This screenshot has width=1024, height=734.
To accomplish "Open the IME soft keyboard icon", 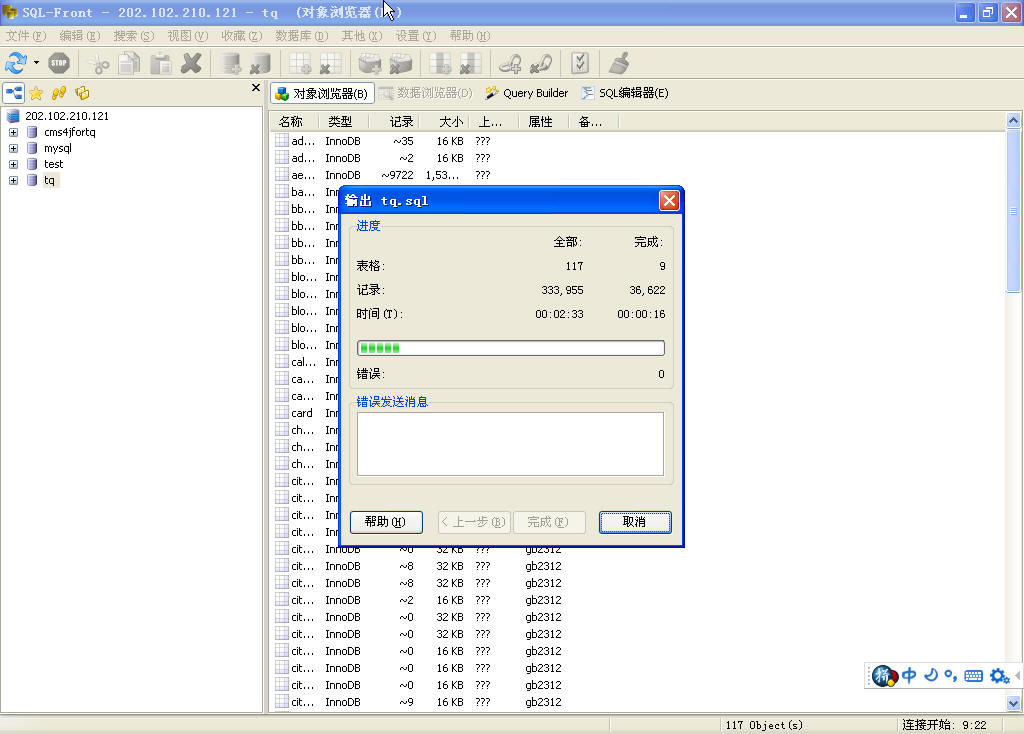I will [x=973, y=676].
